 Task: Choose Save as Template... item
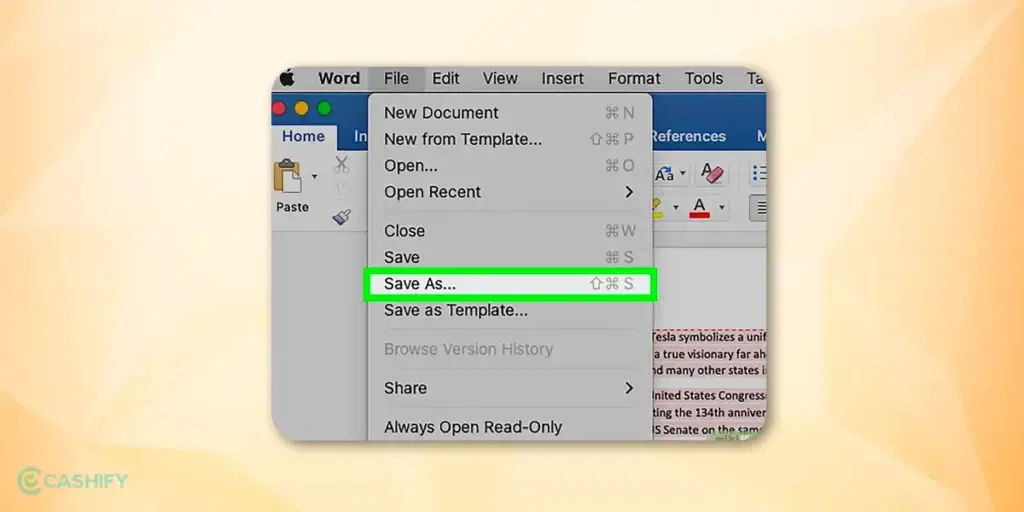point(510,311)
